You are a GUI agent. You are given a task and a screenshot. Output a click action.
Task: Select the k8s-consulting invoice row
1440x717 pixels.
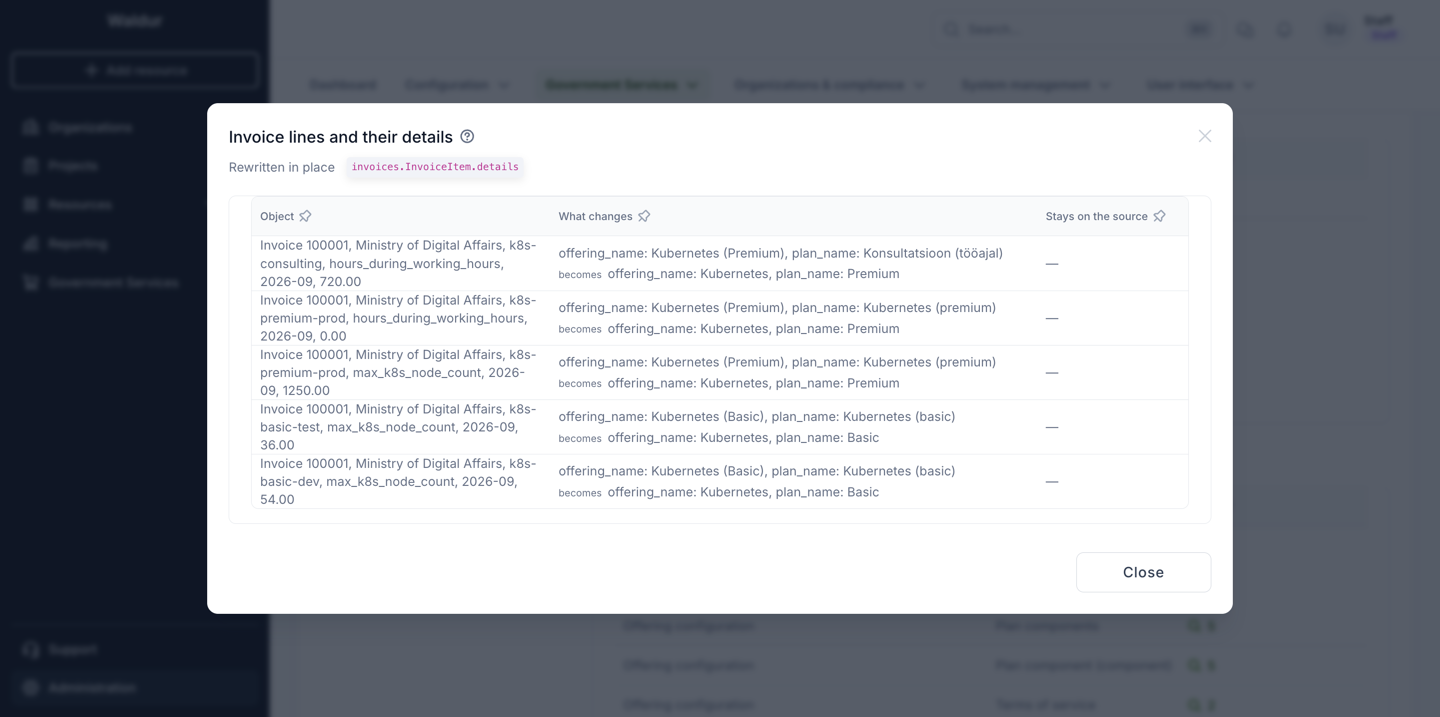point(719,263)
